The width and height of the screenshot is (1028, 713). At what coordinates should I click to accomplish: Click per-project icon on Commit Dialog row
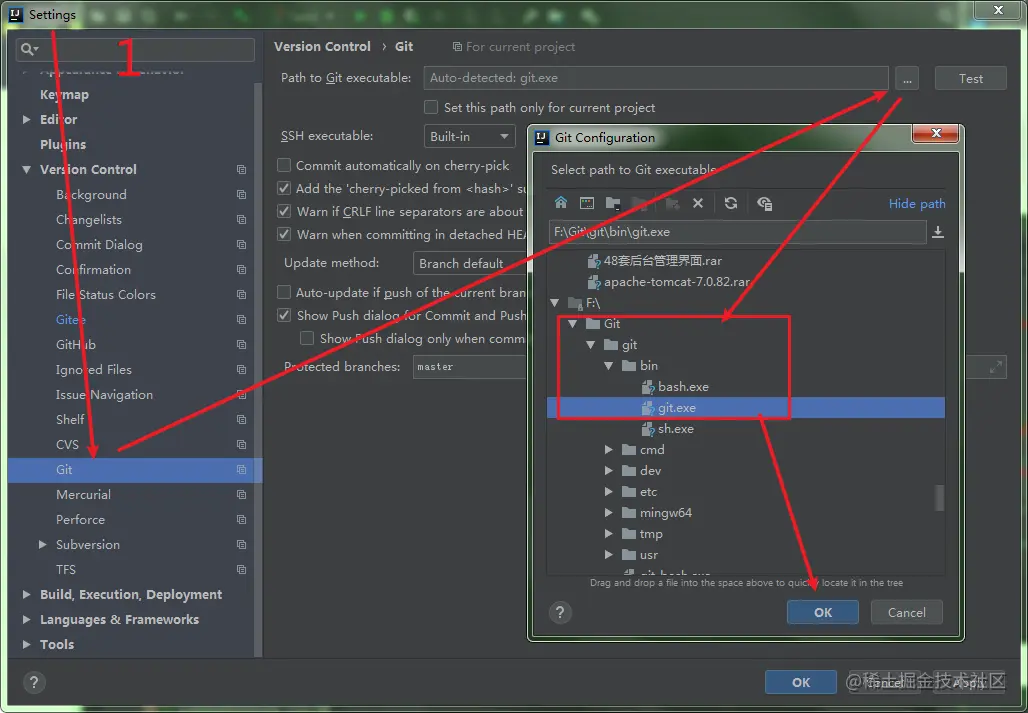(241, 244)
